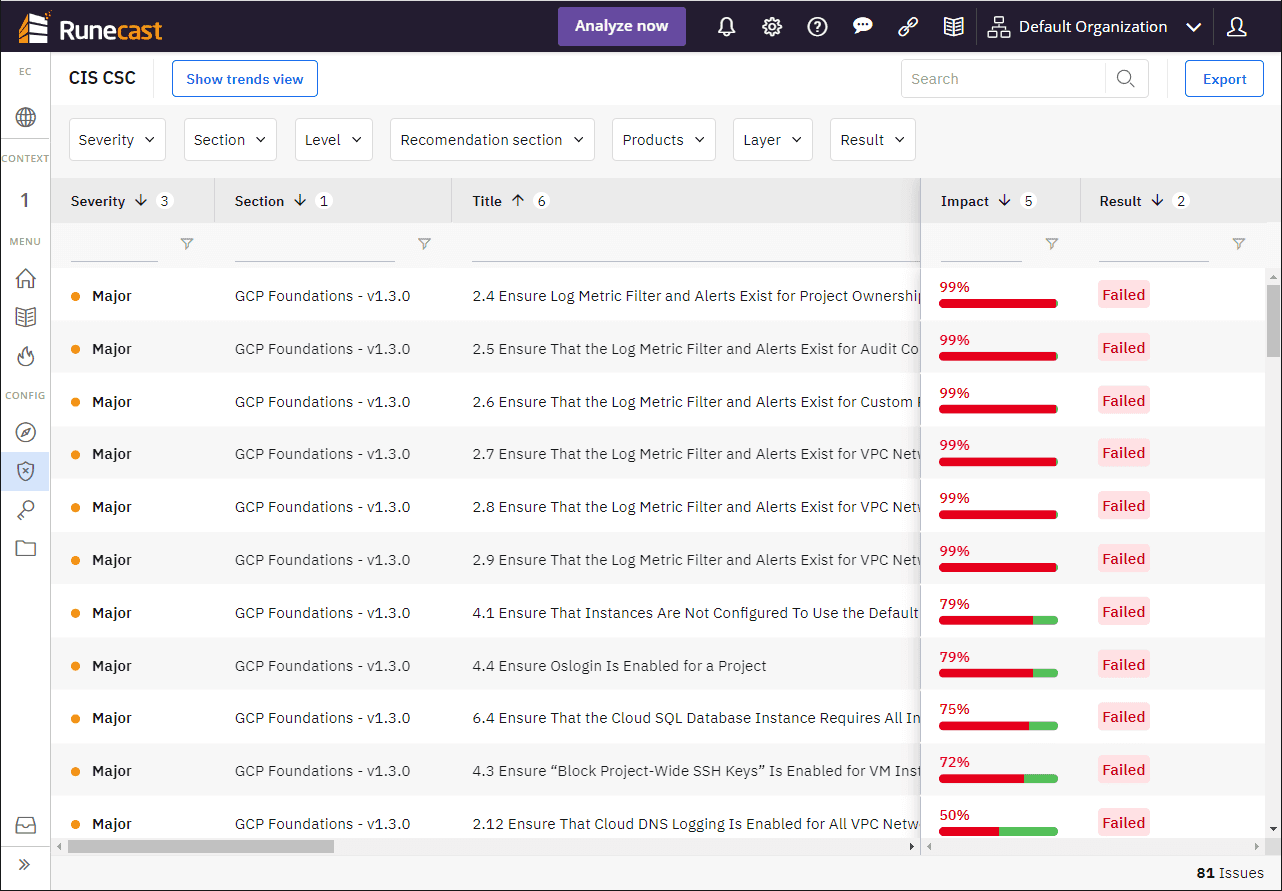This screenshot has width=1282, height=891.
Task: Click the 75% impact bar for row 6.4
Action: 998,725
